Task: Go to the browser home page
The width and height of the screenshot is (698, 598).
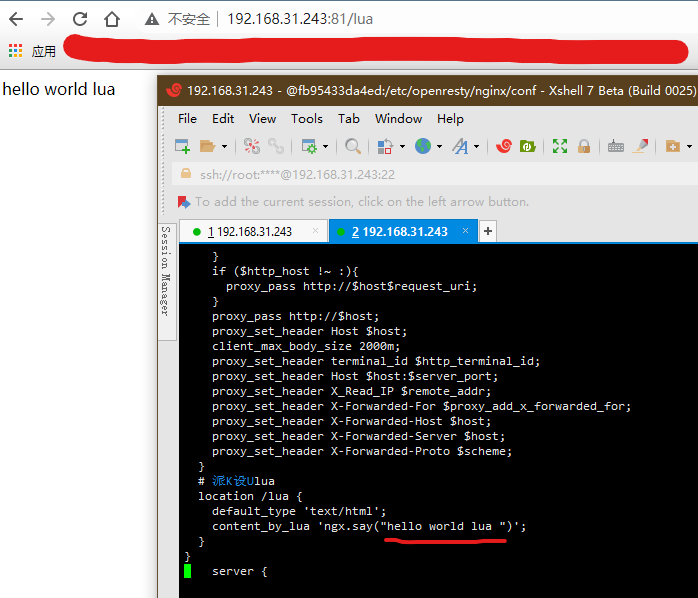Action: (x=112, y=19)
